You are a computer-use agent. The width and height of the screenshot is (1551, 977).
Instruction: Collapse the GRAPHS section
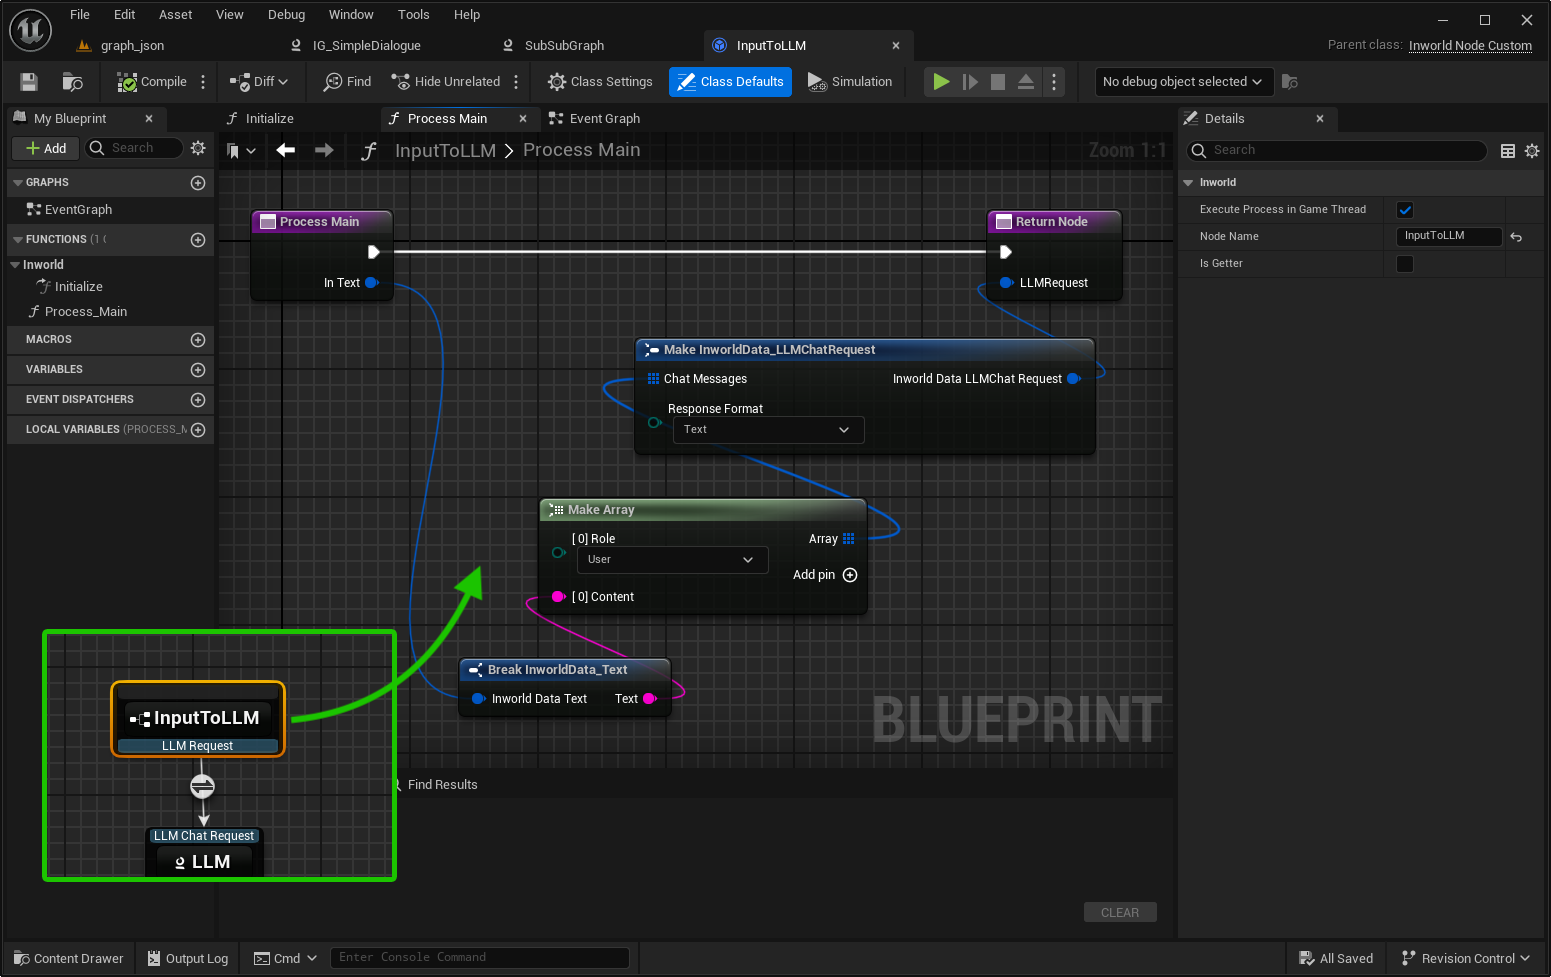point(18,183)
